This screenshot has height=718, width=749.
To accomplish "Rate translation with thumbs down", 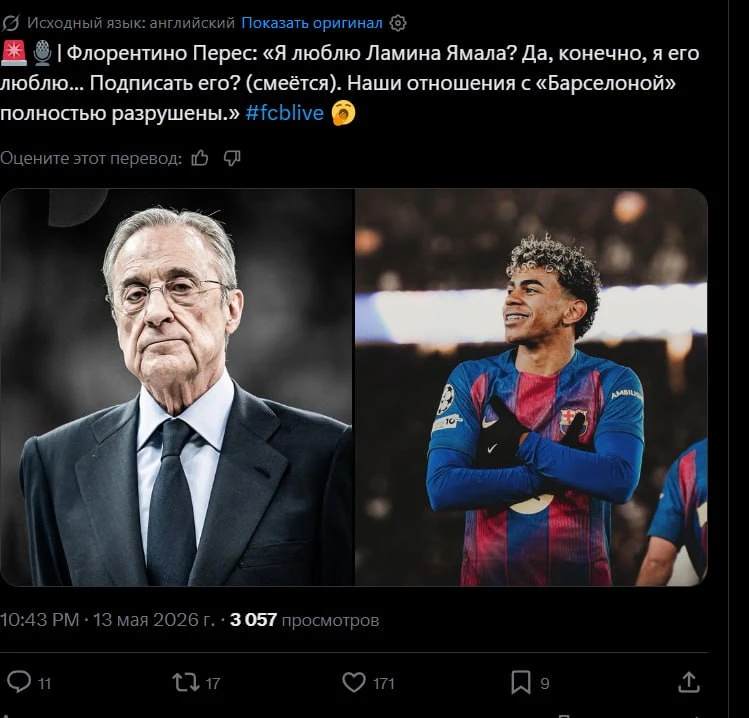I will (x=232, y=158).
